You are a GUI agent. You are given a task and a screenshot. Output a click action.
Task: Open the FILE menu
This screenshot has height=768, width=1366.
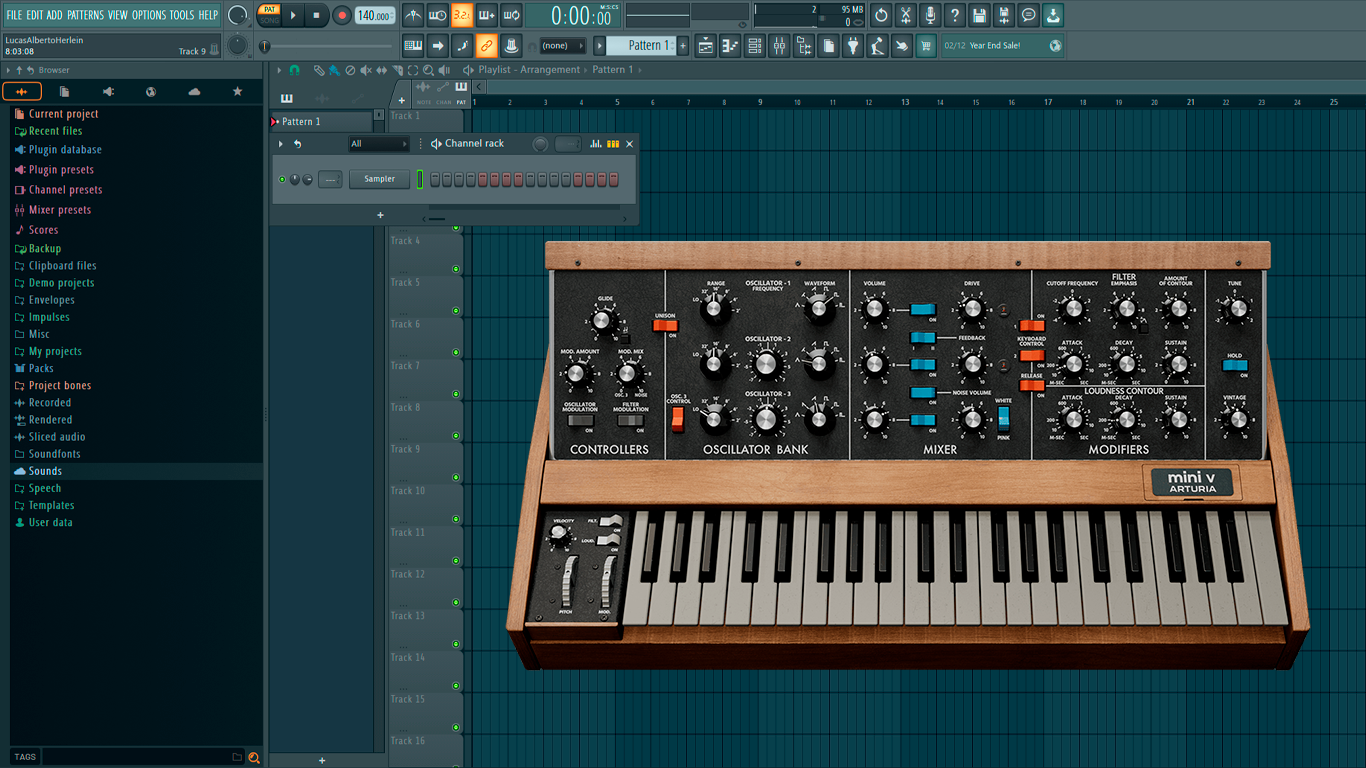click(x=14, y=15)
